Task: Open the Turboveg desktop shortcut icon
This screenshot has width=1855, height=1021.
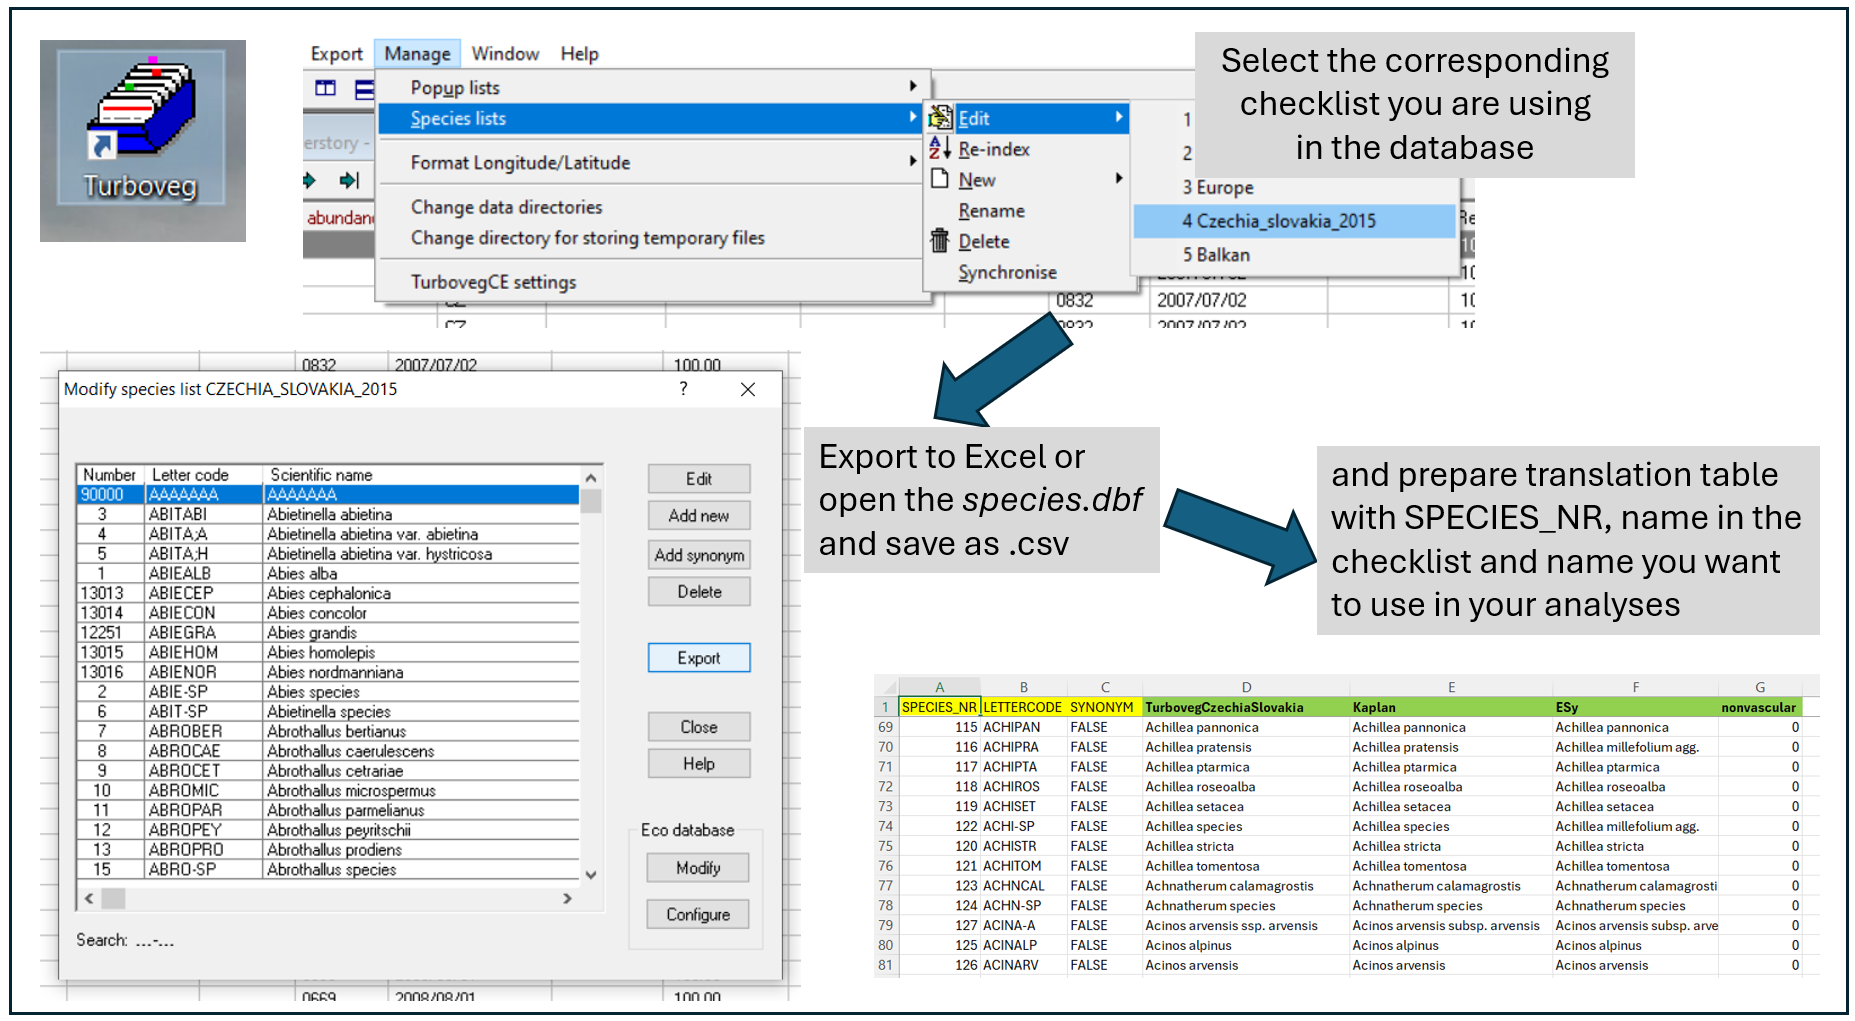Action: (x=142, y=135)
